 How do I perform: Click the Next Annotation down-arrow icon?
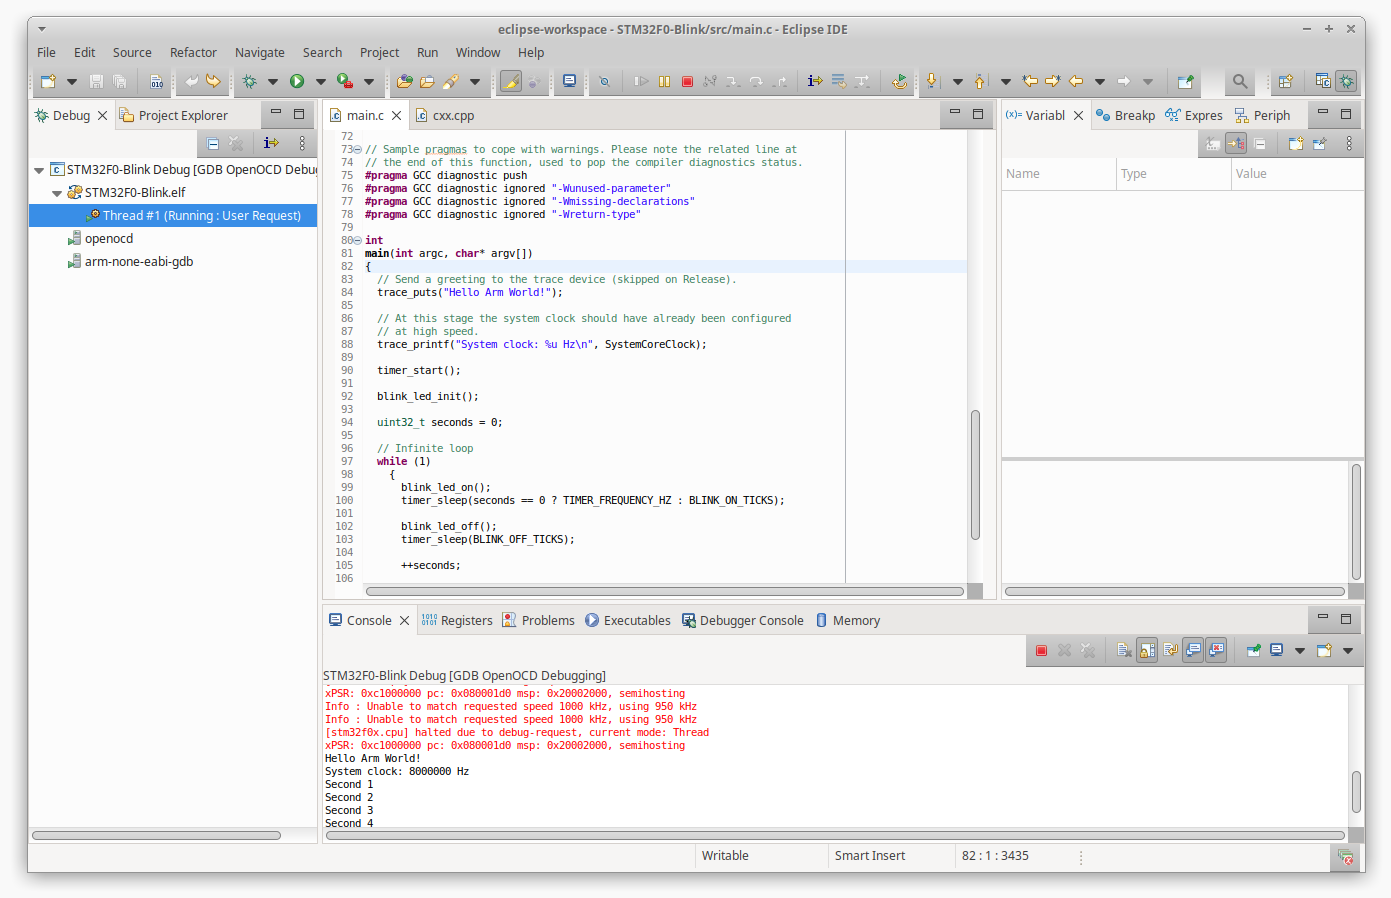pyautogui.click(x=932, y=81)
